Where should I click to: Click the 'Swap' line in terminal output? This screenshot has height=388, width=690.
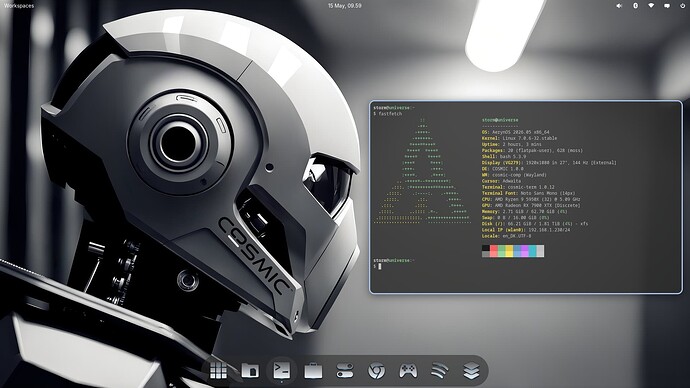515,218
